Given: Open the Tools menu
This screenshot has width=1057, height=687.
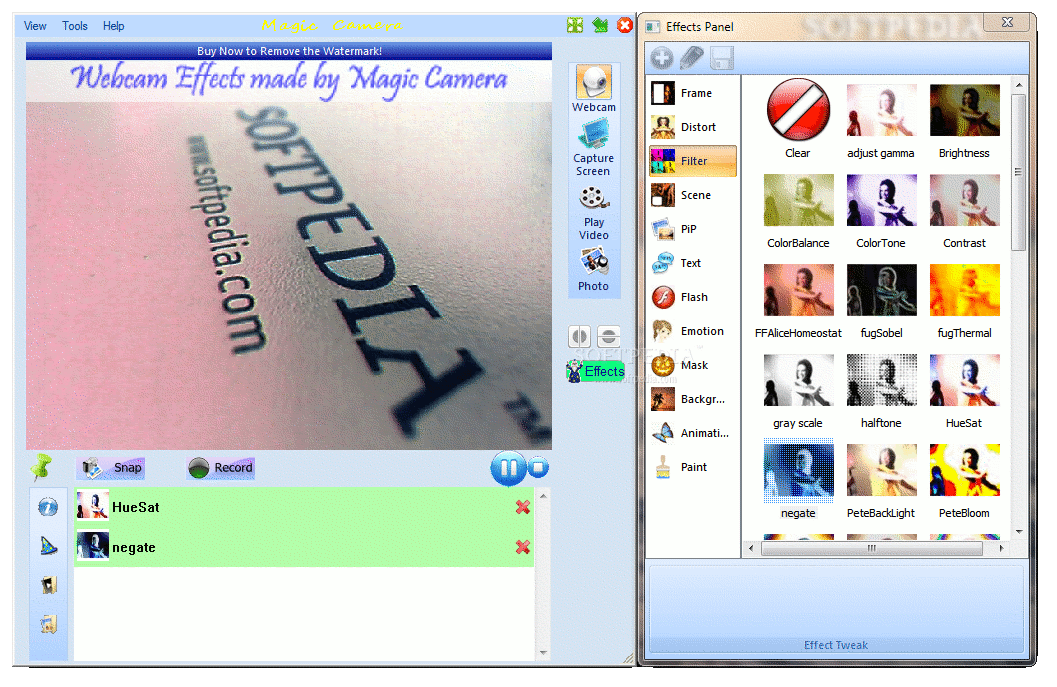Looking at the screenshot, I should coord(75,26).
